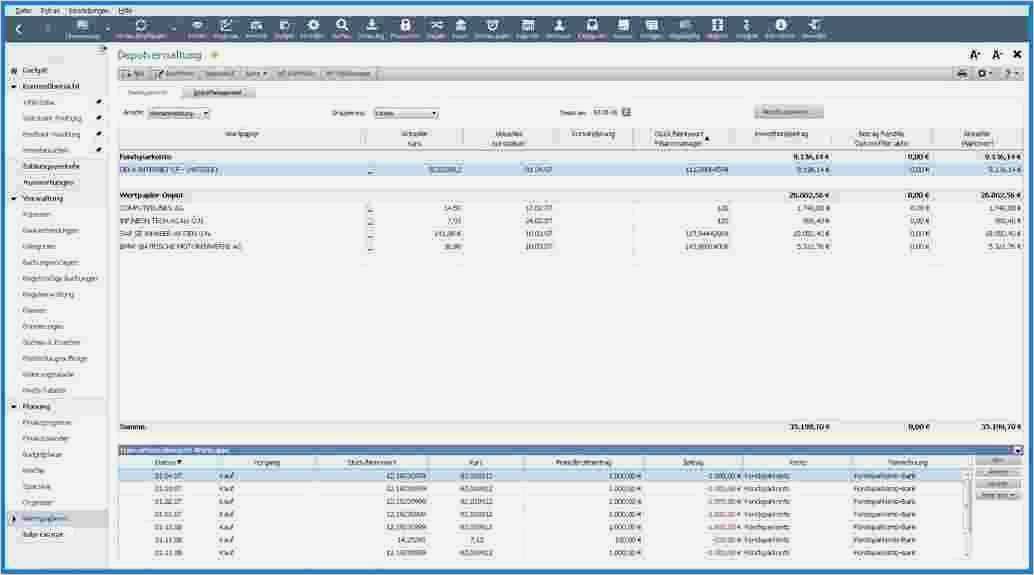Screen dimensions: 1034x575
Task: Open details button of the SAP SE row
Action: [370, 234]
